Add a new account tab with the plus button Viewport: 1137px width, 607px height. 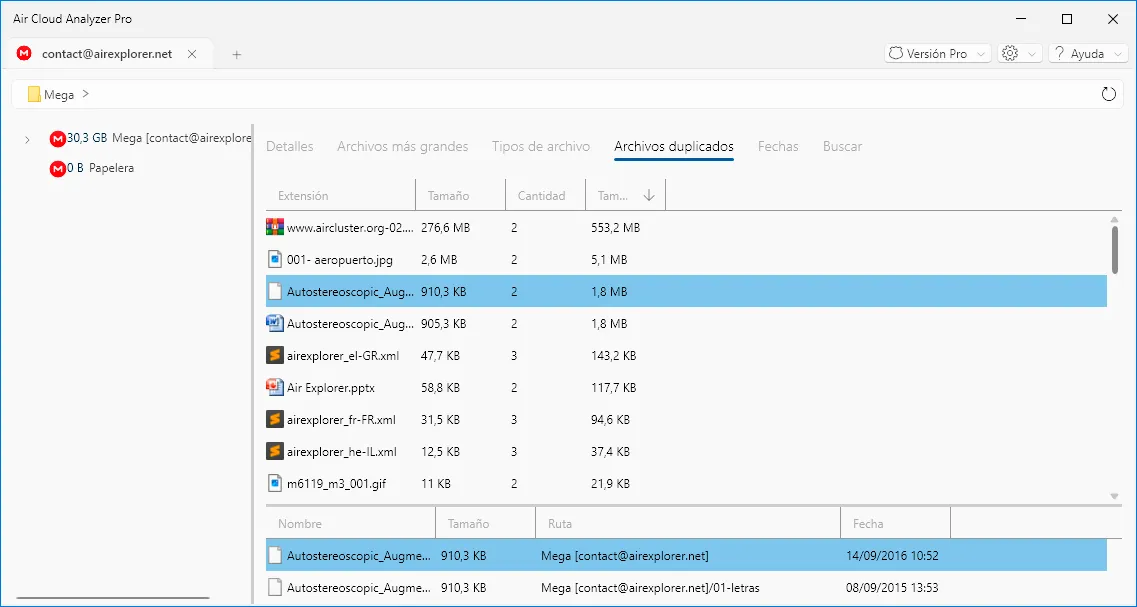pyautogui.click(x=236, y=54)
